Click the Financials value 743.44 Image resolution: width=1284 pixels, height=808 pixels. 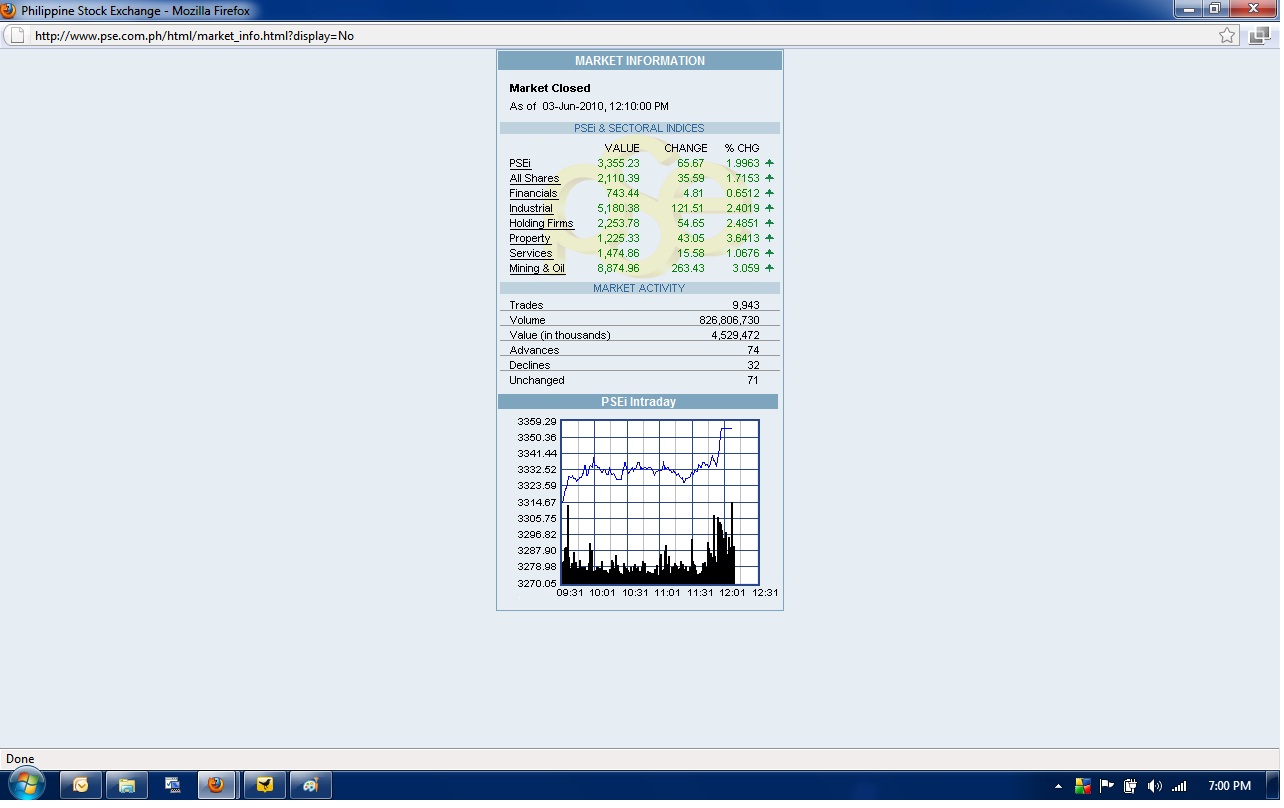(x=622, y=194)
